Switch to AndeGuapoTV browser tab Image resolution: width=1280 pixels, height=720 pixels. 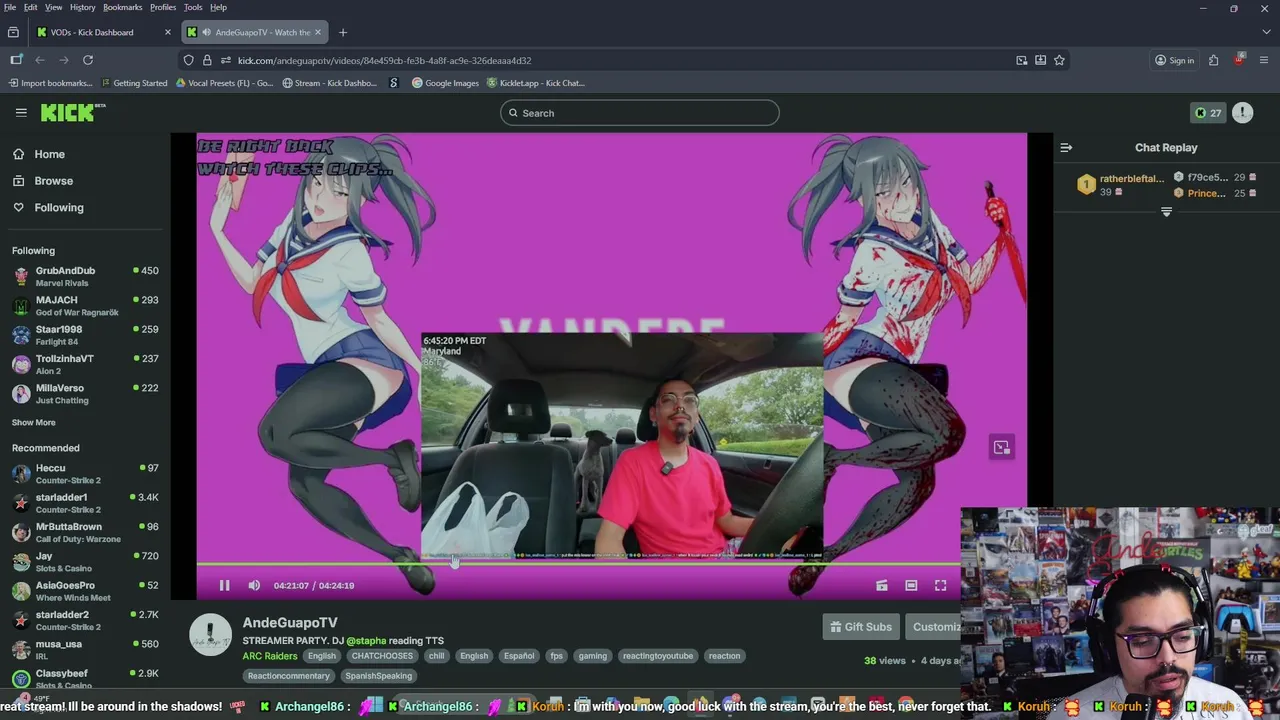click(x=254, y=32)
